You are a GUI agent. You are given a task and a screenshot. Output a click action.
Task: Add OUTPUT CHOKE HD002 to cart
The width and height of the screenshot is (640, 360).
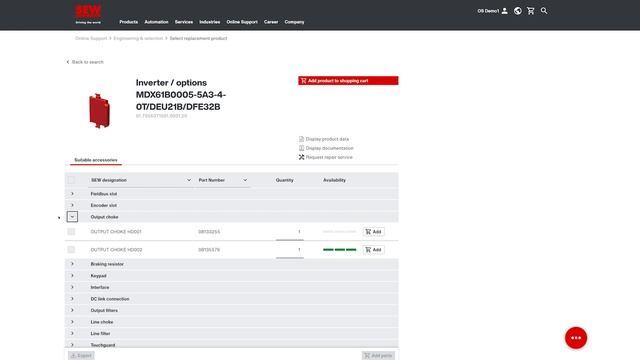click(x=373, y=250)
